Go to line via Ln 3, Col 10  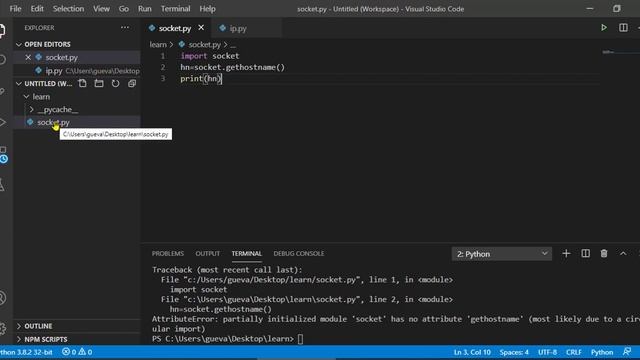click(472, 352)
